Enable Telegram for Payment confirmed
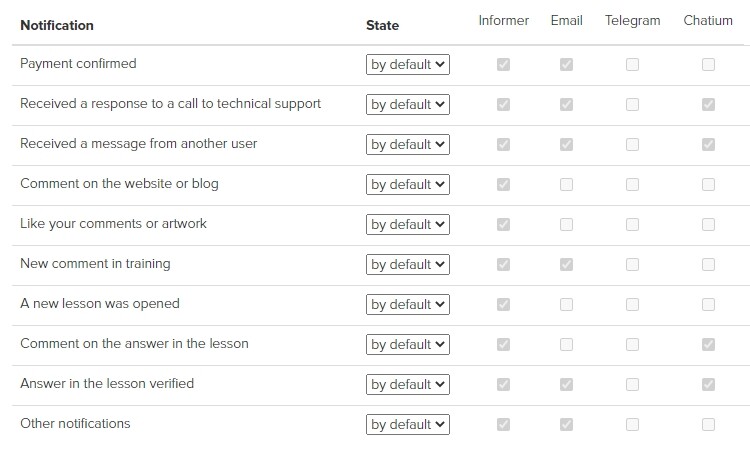Image resolution: width=750 pixels, height=451 pixels. click(x=632, y=65)
